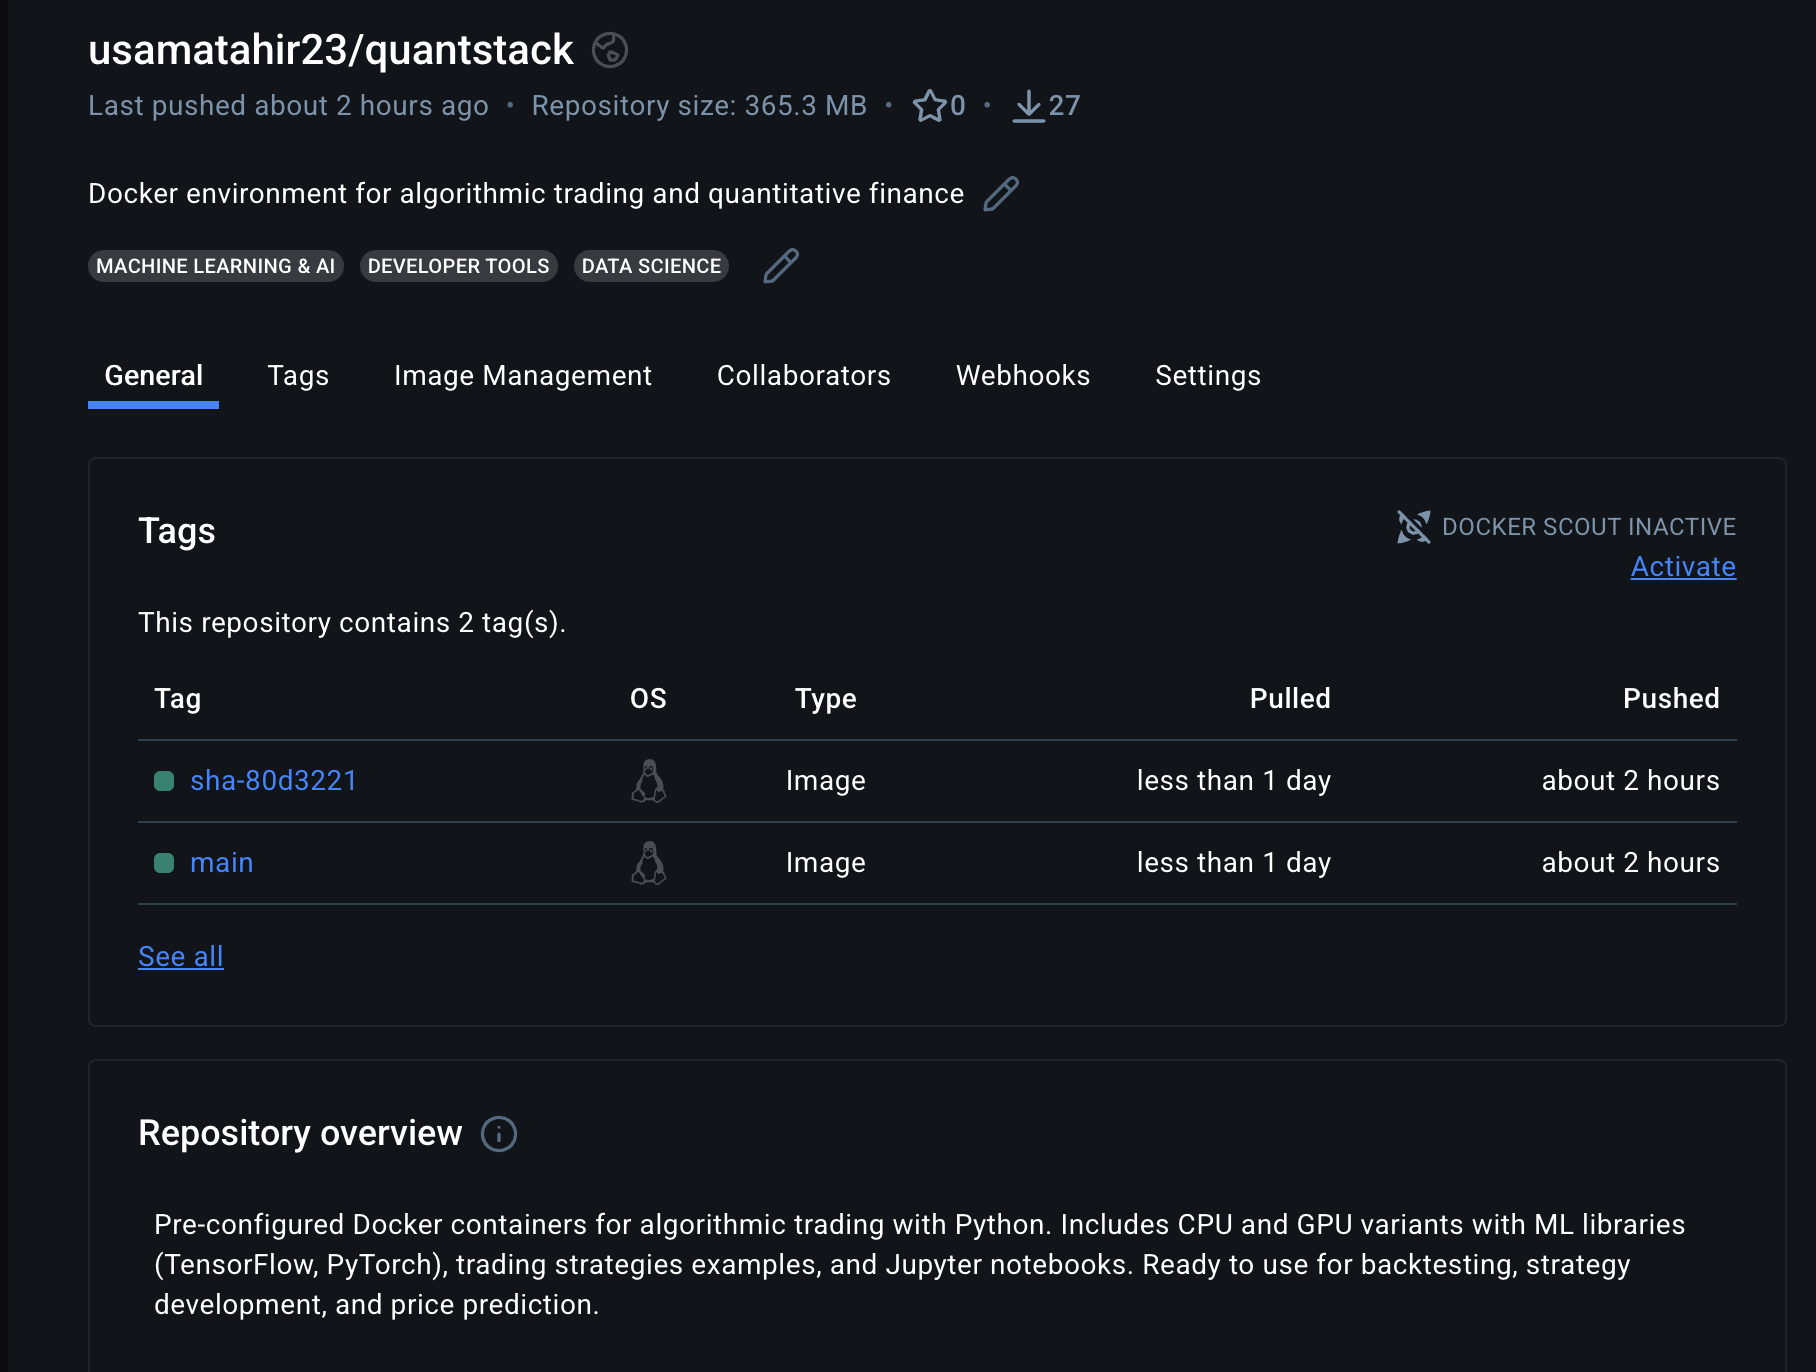This screenshot has width=1816, height=1372.
Task: Open Repository overview info icon
Action: click(499, 1134)
